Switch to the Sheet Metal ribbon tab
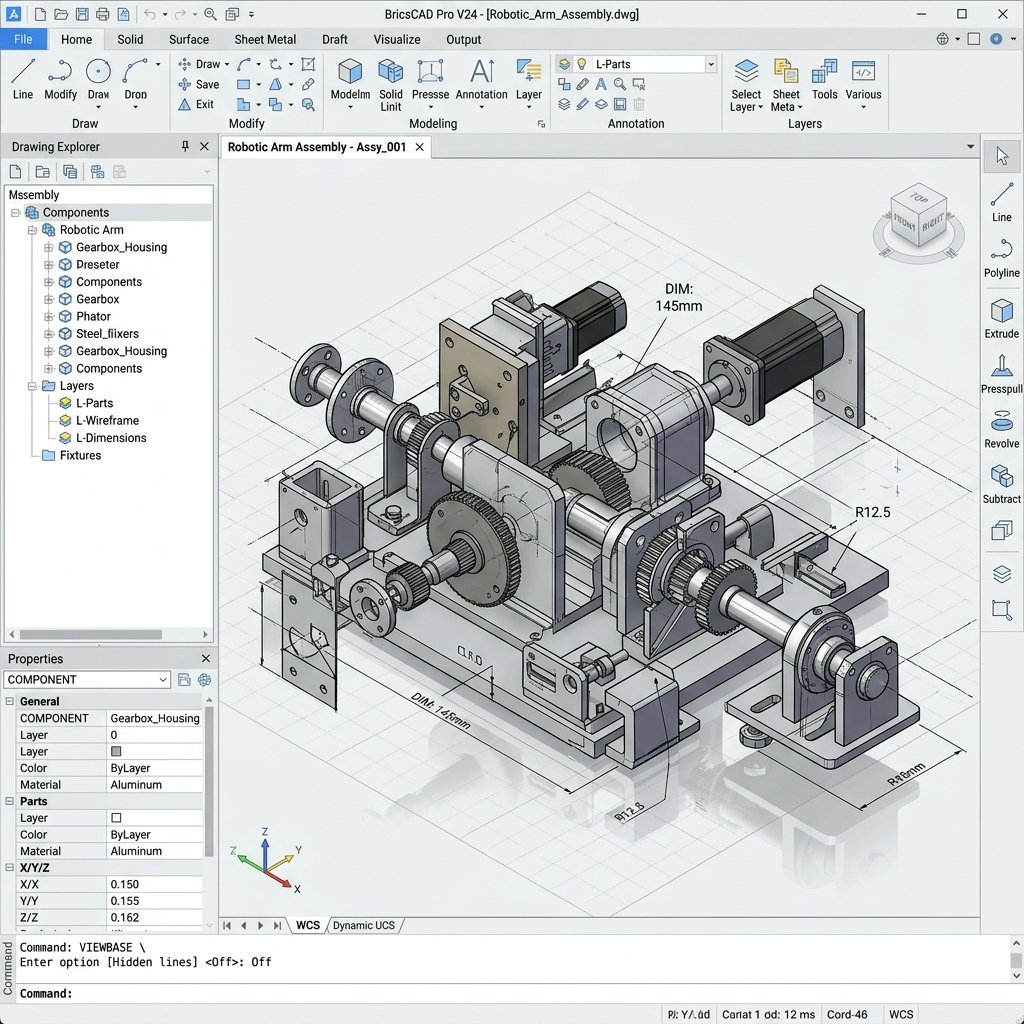Screen dimensions: 1024x1024 pos(265,39)
